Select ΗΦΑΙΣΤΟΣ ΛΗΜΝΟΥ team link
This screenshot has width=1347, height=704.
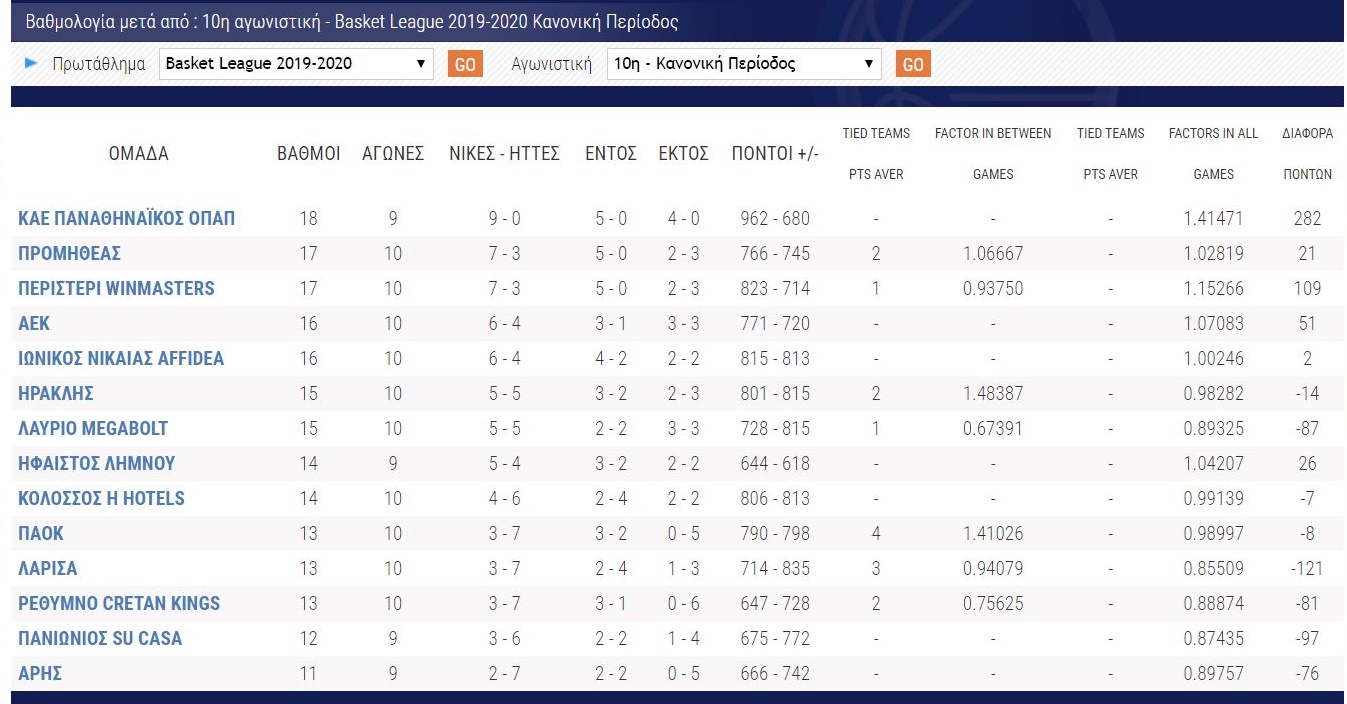click(x=97, y=463)
